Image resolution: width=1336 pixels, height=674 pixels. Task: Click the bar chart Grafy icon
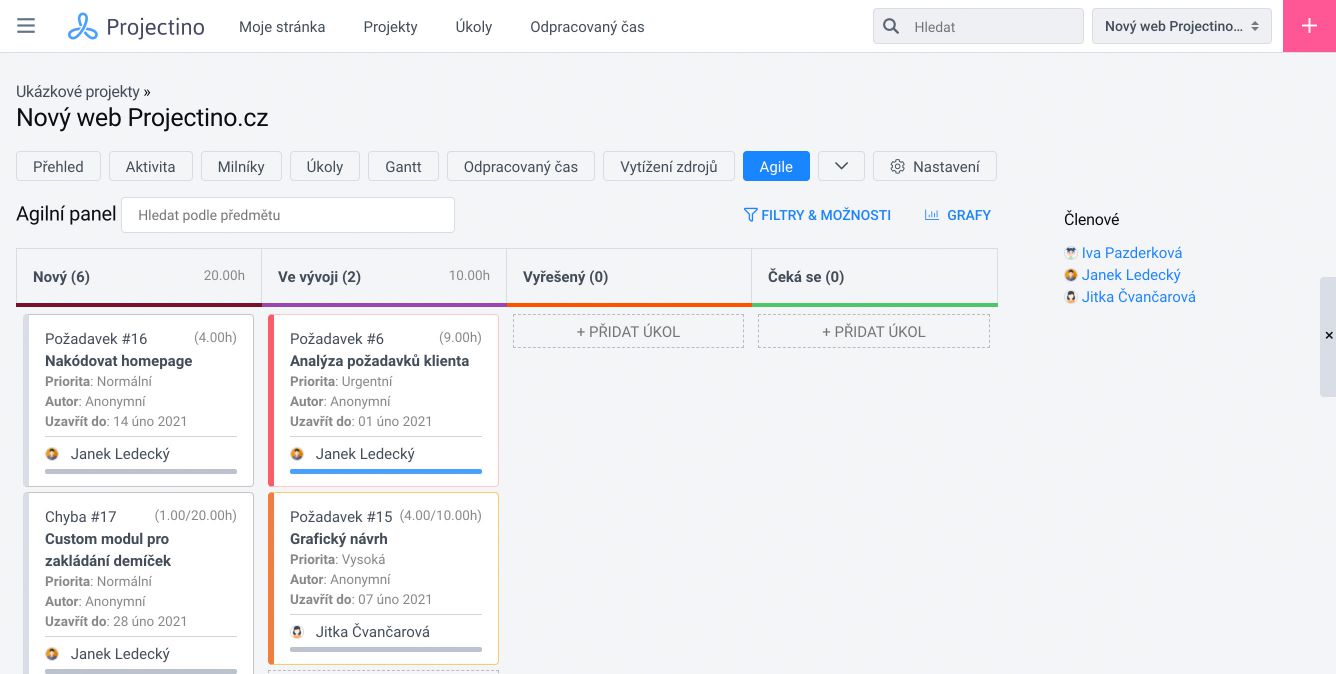point(932,215)
